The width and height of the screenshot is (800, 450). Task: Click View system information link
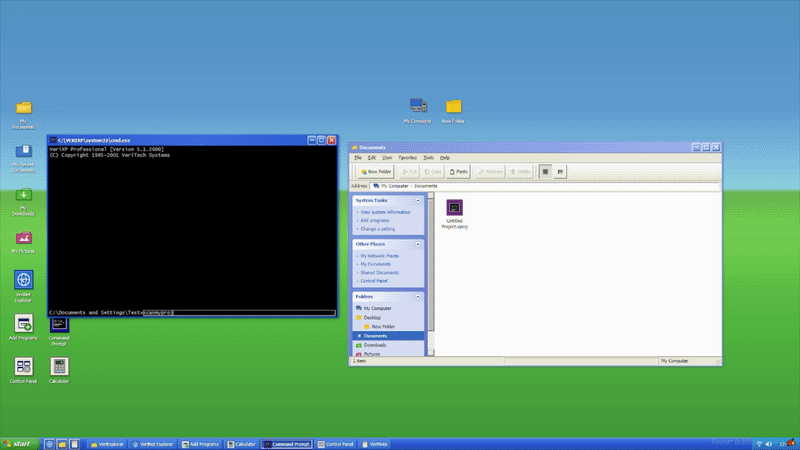click(x=385, y=212)
